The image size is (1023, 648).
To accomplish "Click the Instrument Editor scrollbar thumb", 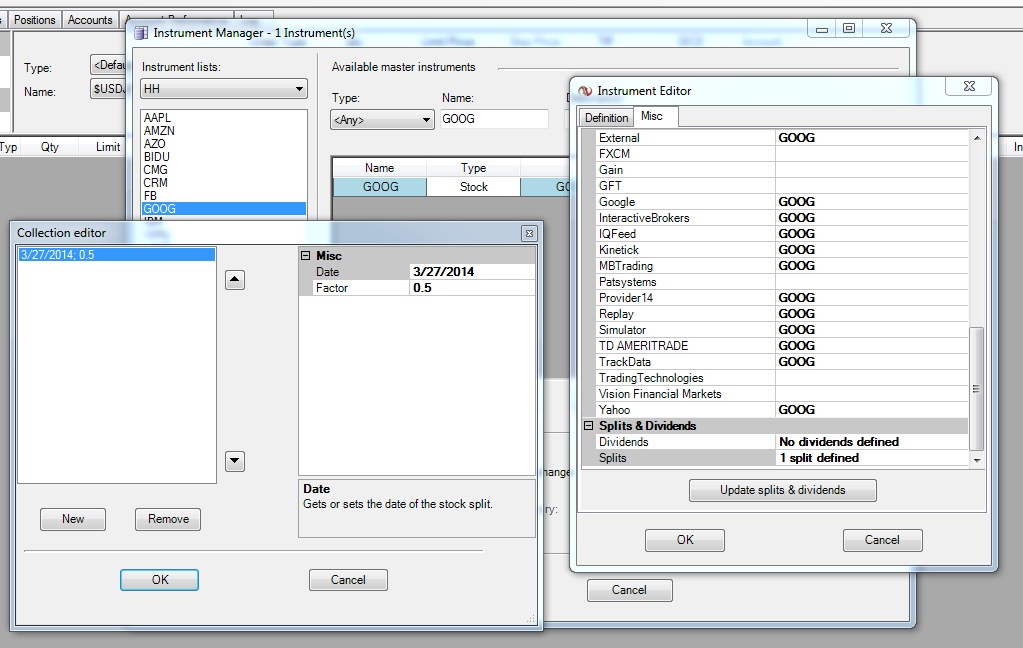I will [x=977, y=389].
